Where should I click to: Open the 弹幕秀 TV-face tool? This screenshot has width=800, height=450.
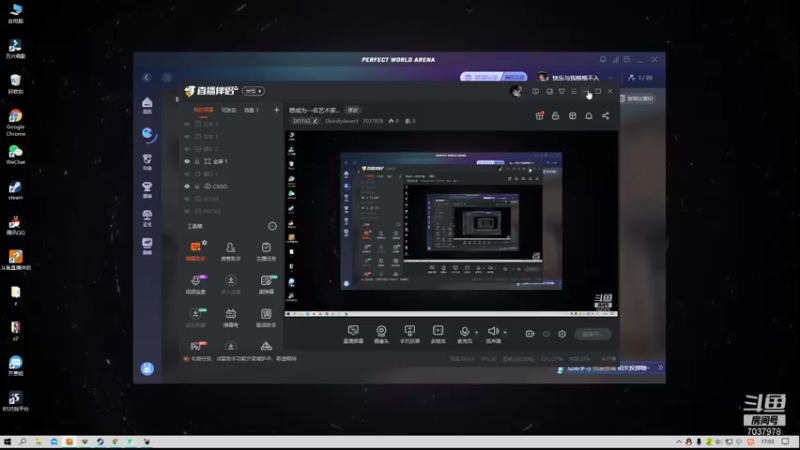pos(231,317)
